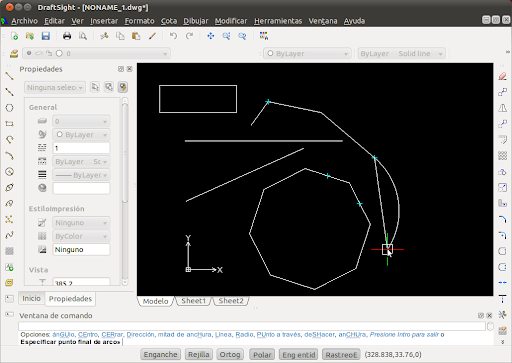Open the Herramientas menu
This screenshot has height=363, width=512.
pos(278,21)
